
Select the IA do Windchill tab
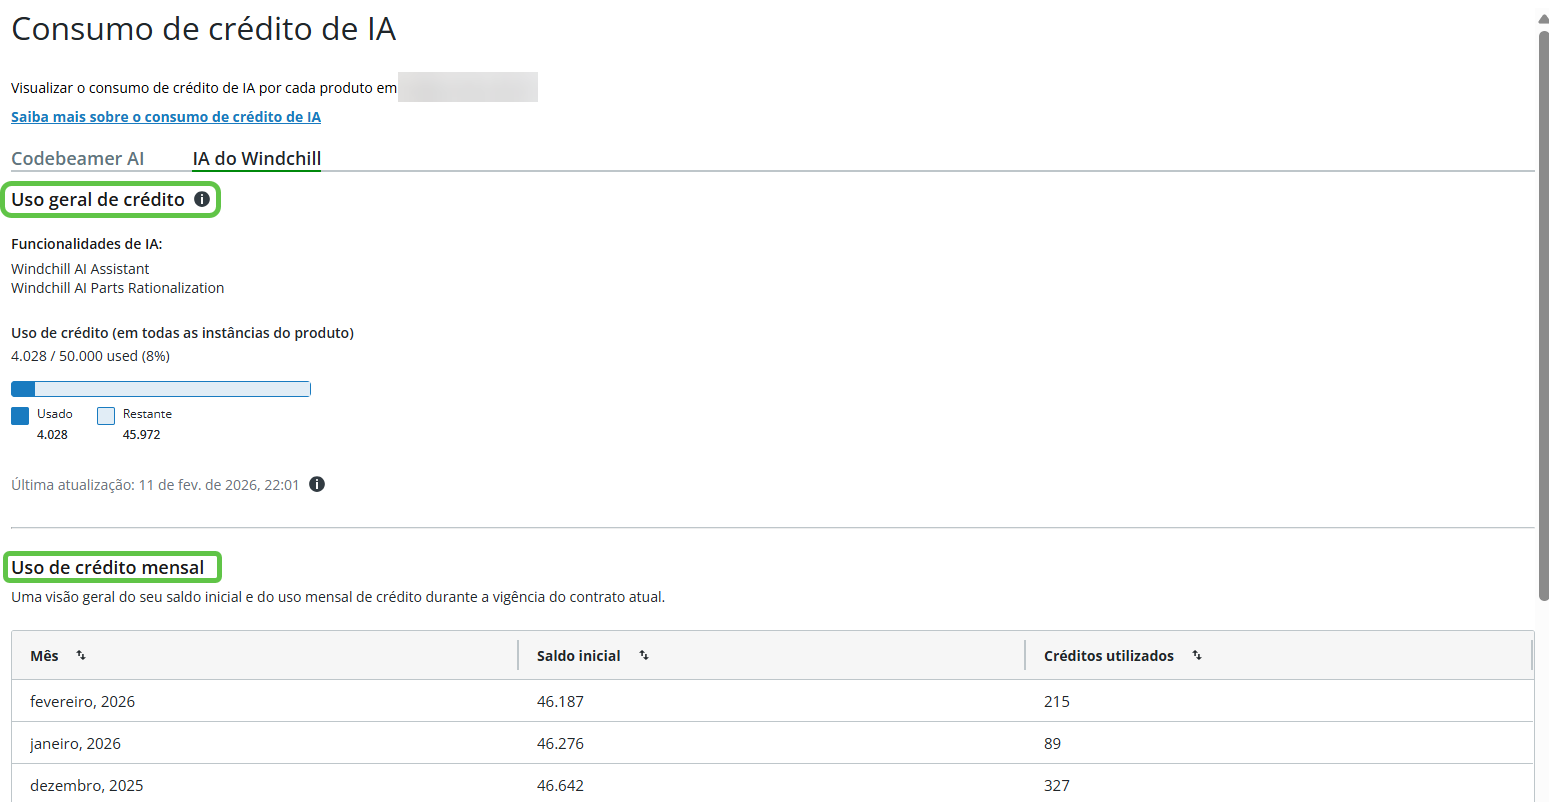click(257, 158)
